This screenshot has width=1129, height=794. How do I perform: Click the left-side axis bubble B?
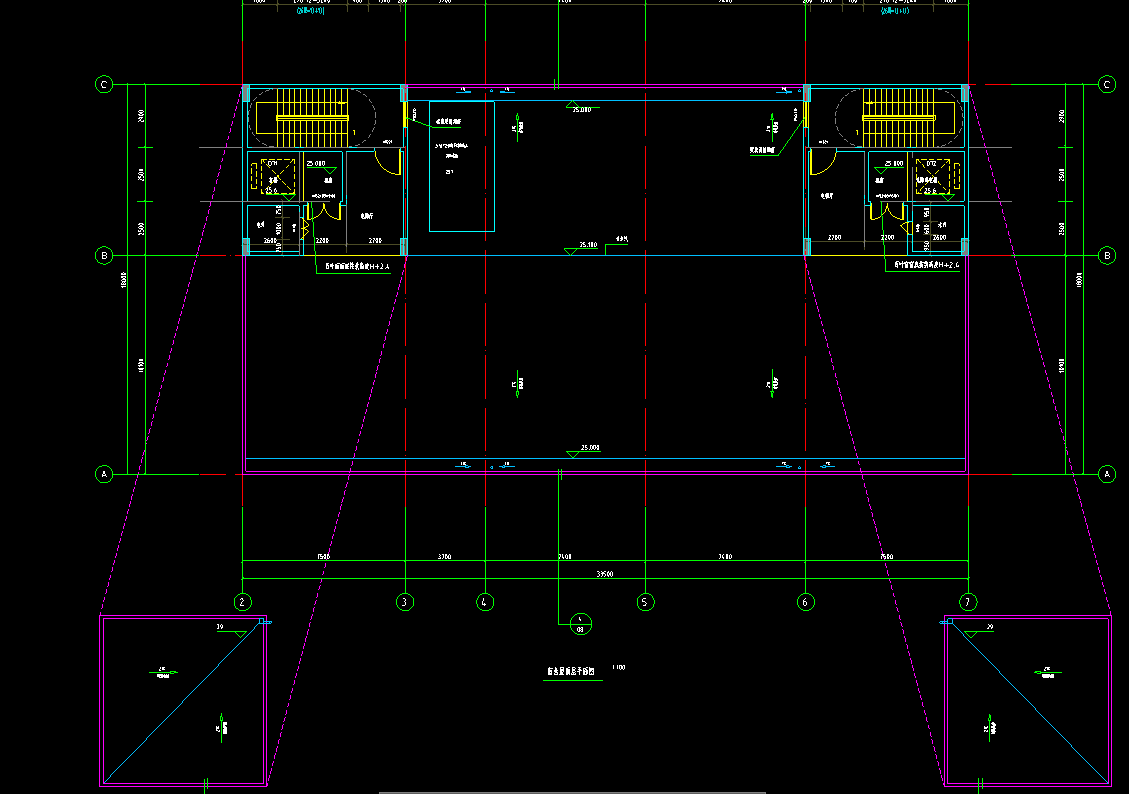[x=104, y=256]
